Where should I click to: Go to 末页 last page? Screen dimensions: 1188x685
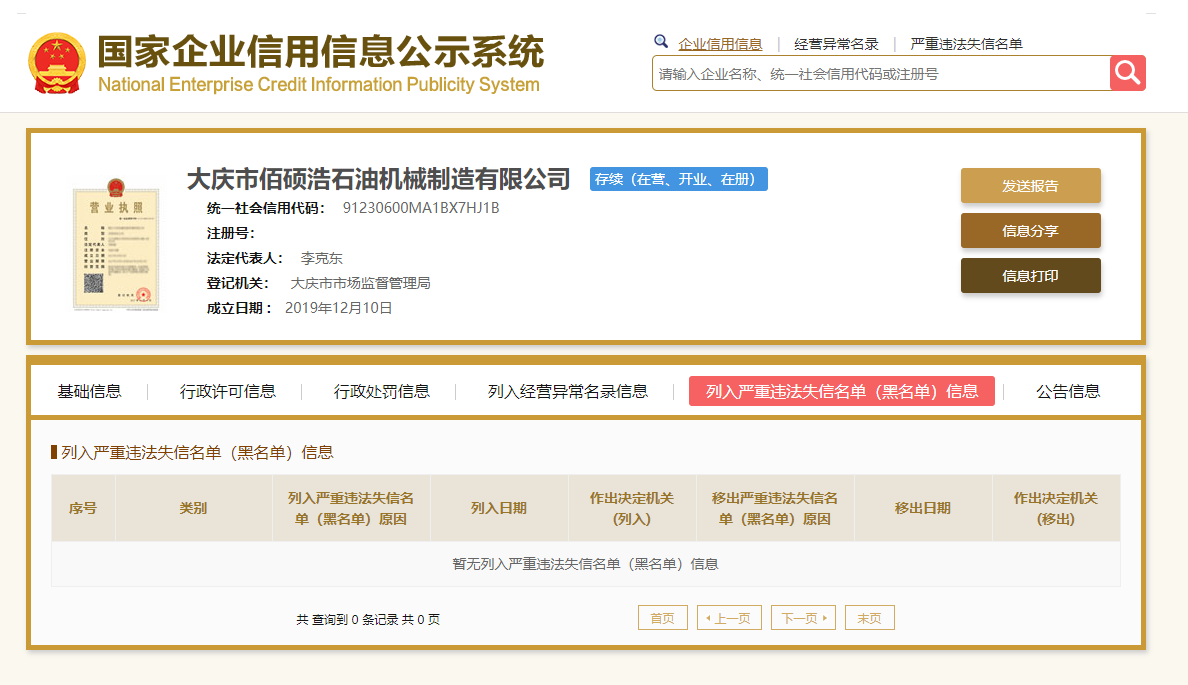tap(870, 618)
